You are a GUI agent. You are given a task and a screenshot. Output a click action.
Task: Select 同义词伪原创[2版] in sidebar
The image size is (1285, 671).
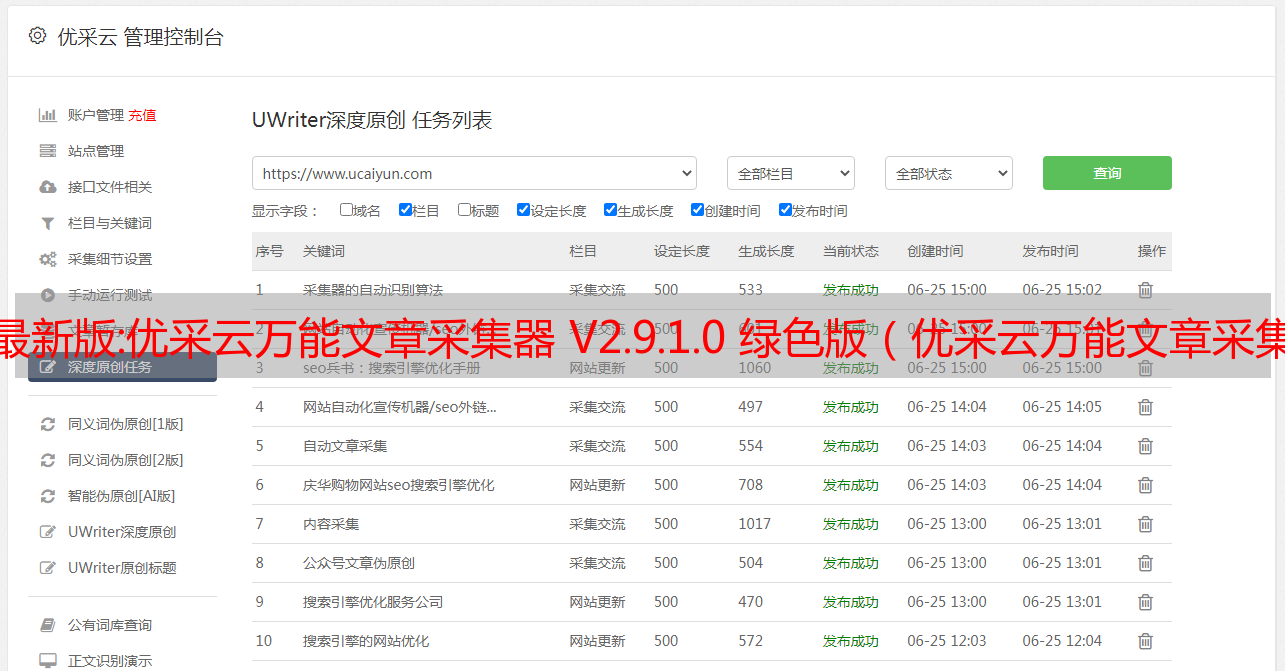(x=126, y=460)
